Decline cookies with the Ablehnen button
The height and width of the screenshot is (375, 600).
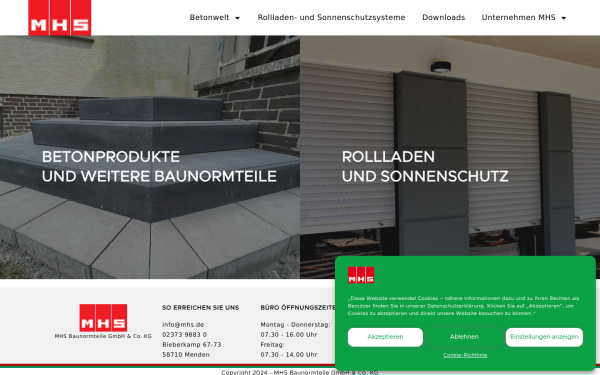[464, 337]
